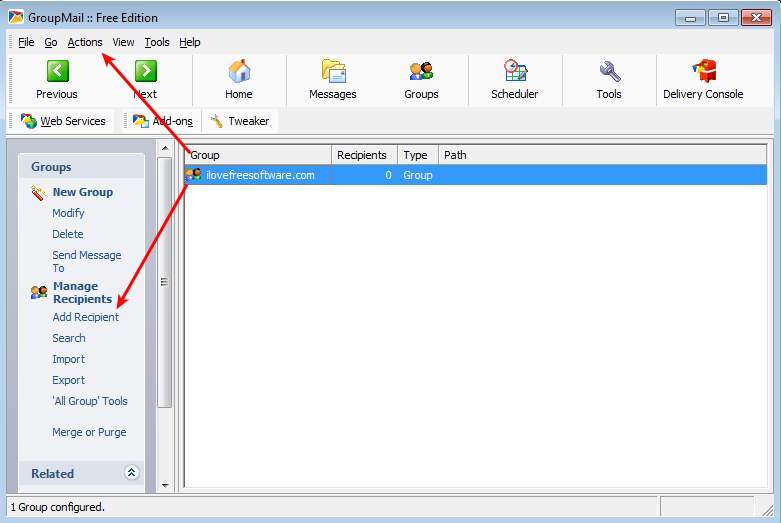Go back with the Previous arrow icon
781x523 pixels.
pyautogui.click(x=57, y=71)
